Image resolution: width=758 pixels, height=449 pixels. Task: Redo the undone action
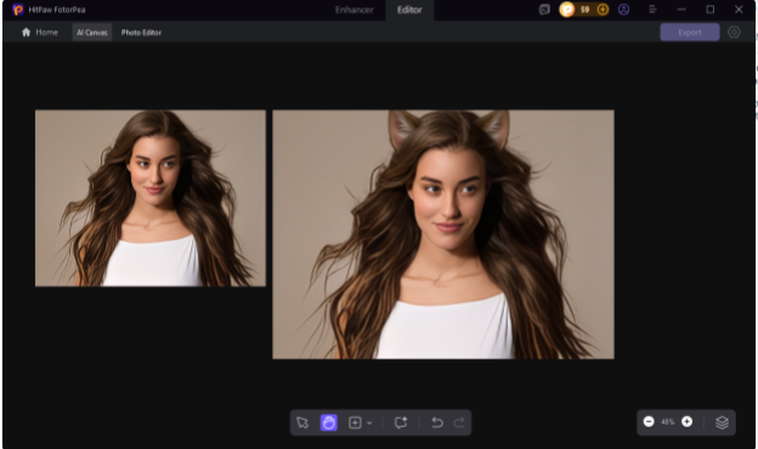(459, 423)
